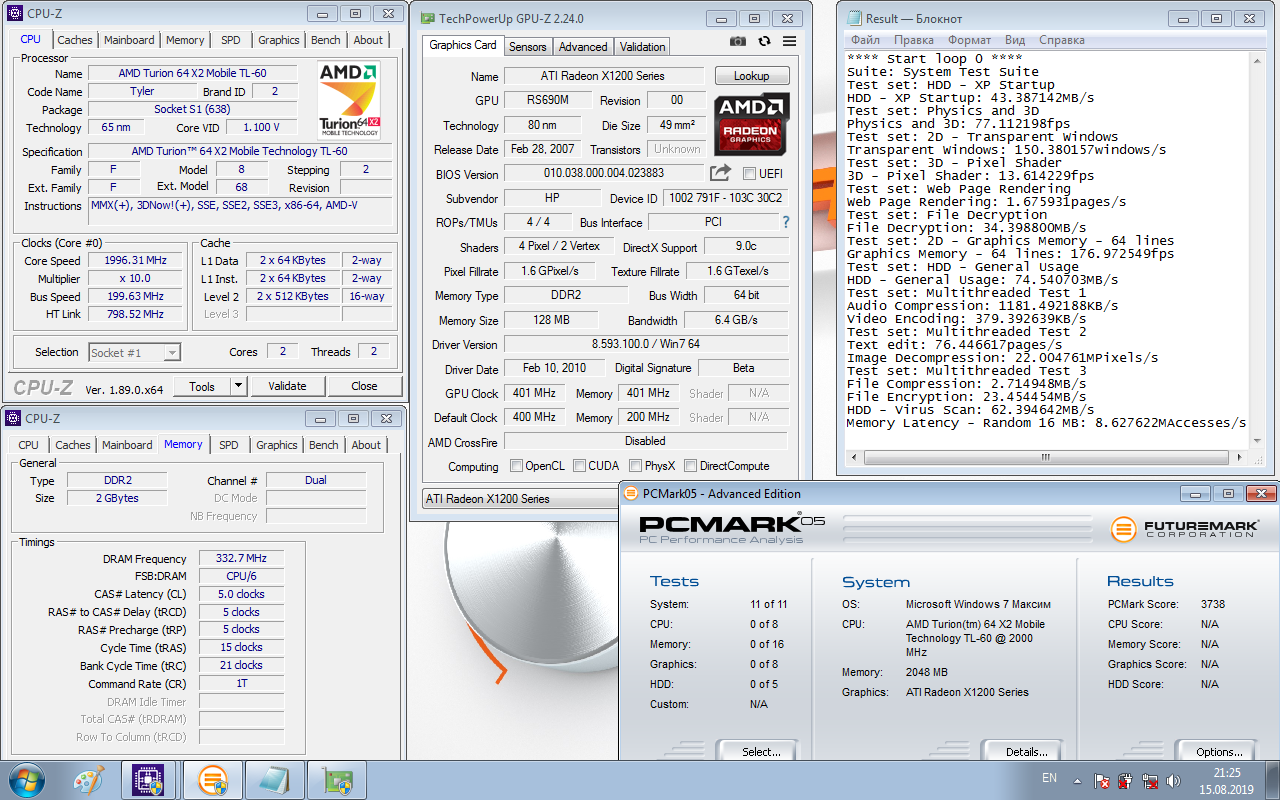The height and width of the screenshot is (800, 1280).
Task: Click the title bar icon of the CPU-Z Memory window
Action: tap(14, 418)
